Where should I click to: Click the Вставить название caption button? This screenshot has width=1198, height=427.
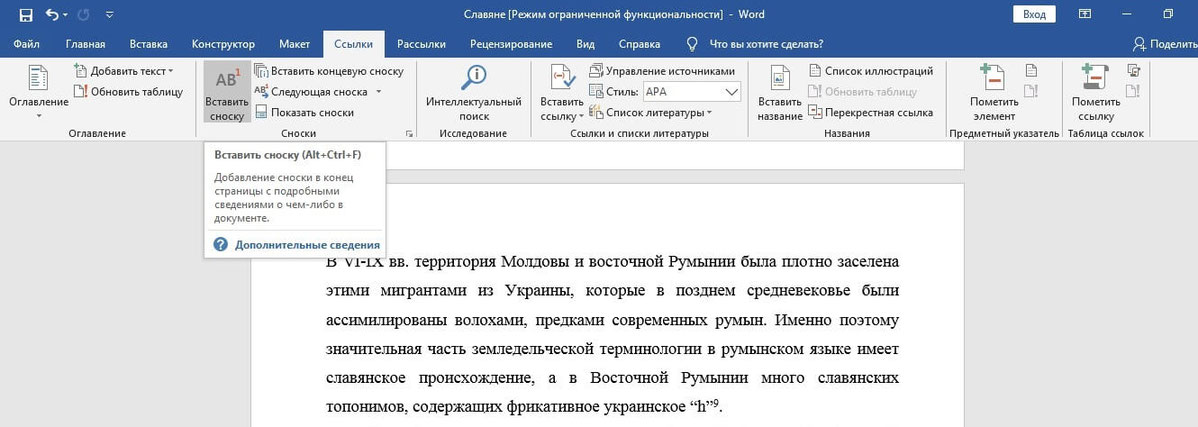[780, 92]
